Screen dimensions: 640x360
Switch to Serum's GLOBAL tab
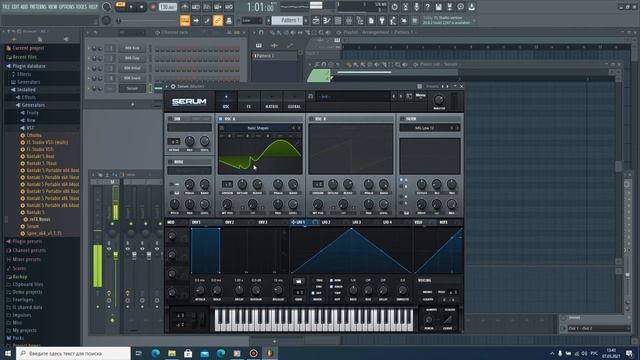click(x=294, y=102)
